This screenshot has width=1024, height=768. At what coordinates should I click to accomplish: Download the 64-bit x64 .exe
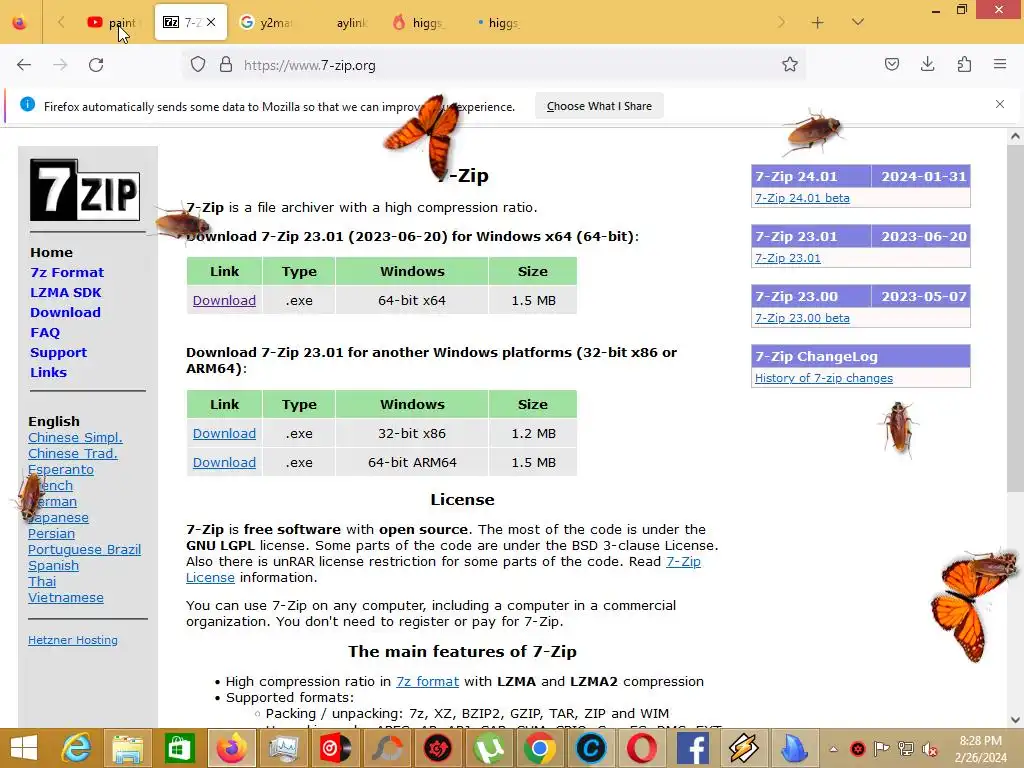click(x=224, y=300)
